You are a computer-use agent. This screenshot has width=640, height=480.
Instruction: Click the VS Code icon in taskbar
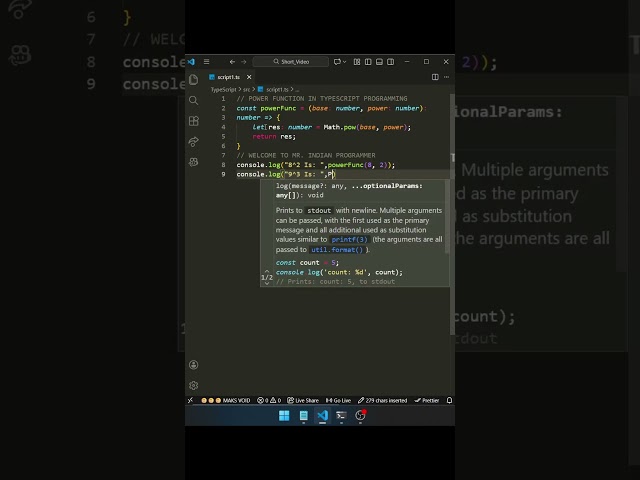click(x=322, y=416)
